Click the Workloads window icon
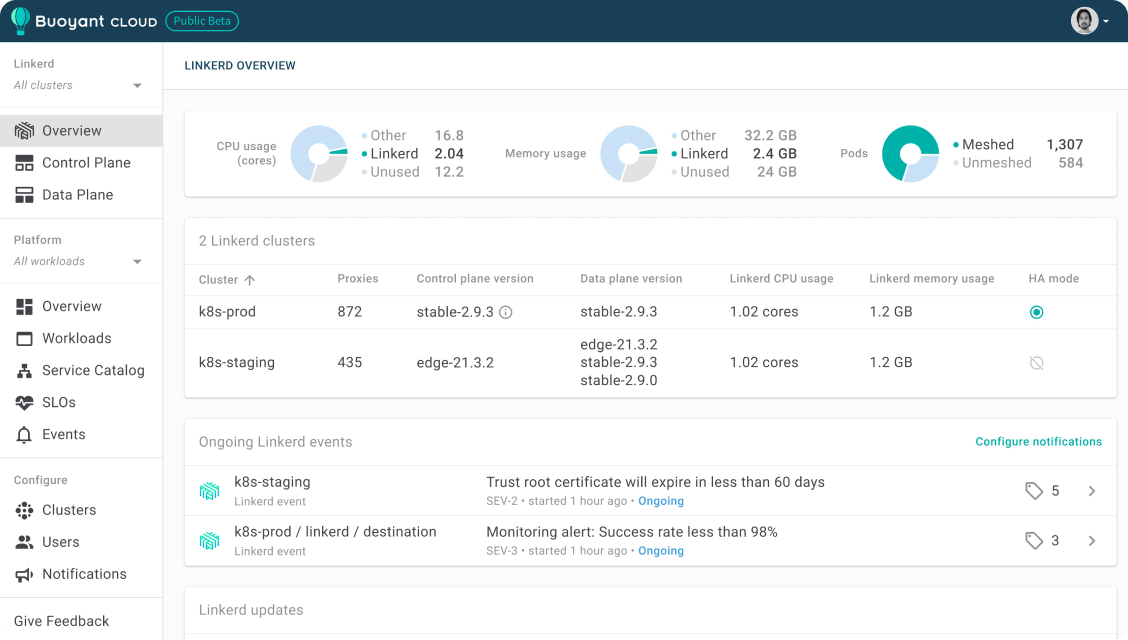 click(24, 339)
